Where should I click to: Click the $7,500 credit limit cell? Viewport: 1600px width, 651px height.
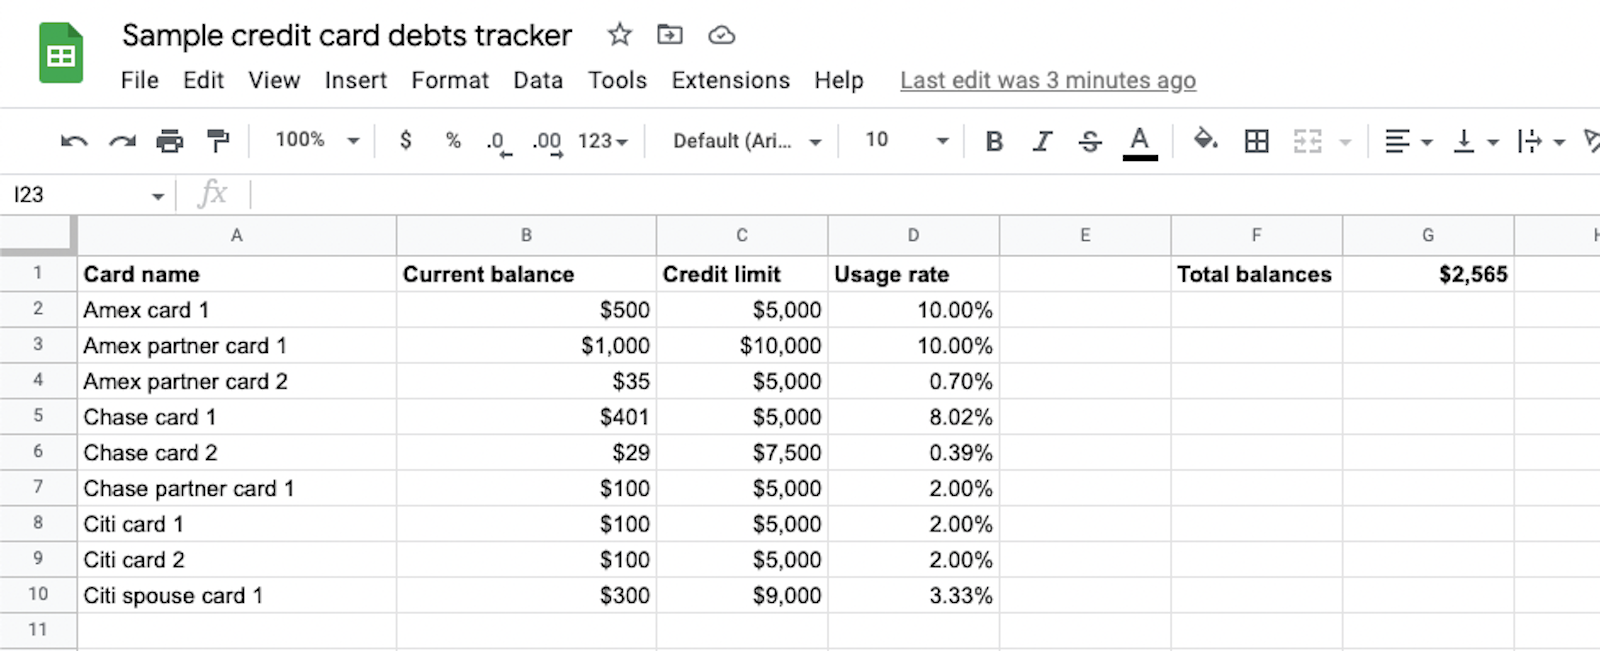coord(742,453)
